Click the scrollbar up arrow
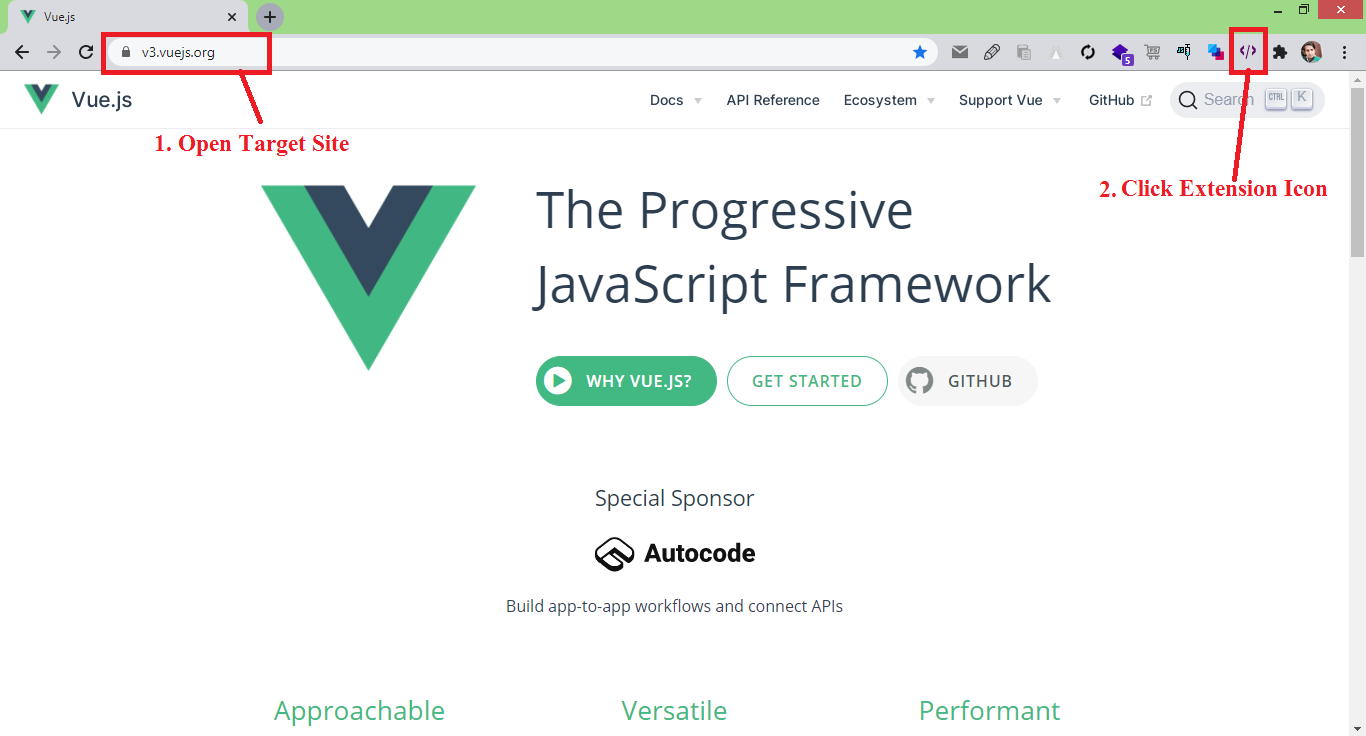The image size is (1366, 736). click(x=1358, y=79)
